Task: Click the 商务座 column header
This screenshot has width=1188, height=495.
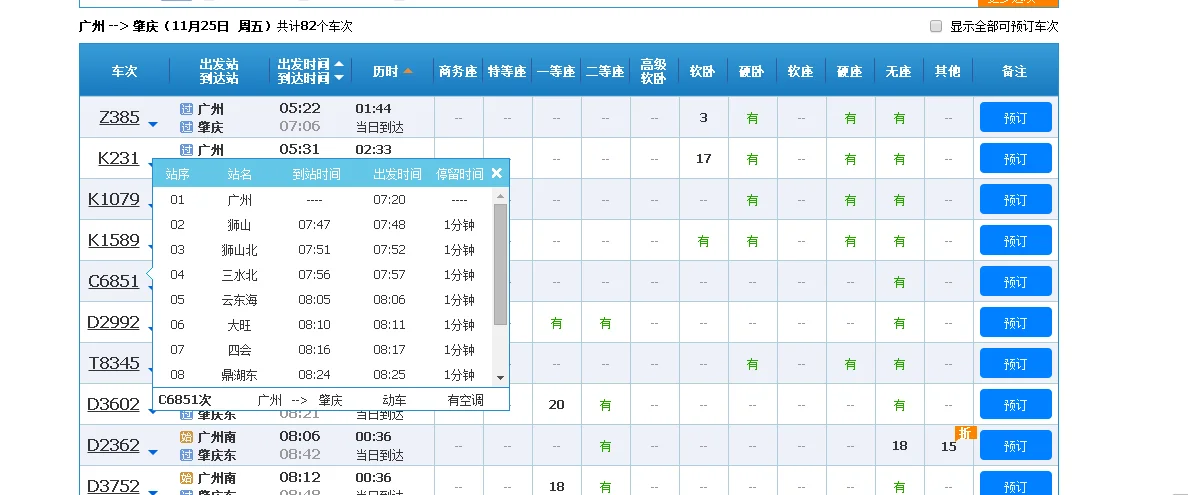Action: [x=458, y=71]
